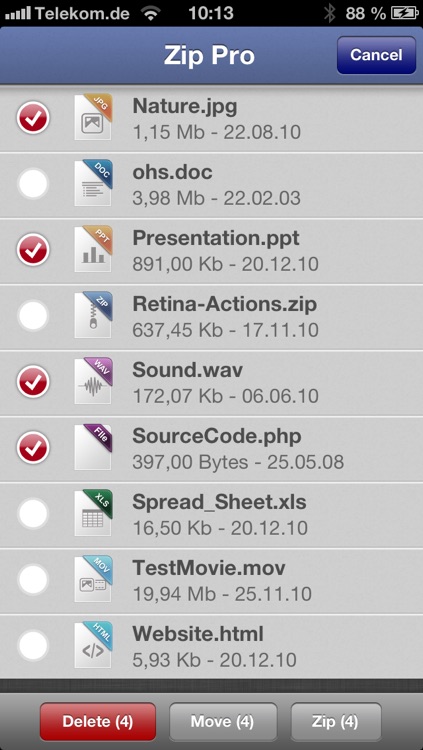The width and height of the screenshot is (423, 750).
Task: Tap the MOV file icon for TestMovie.mov
Action: click(93, 579)
